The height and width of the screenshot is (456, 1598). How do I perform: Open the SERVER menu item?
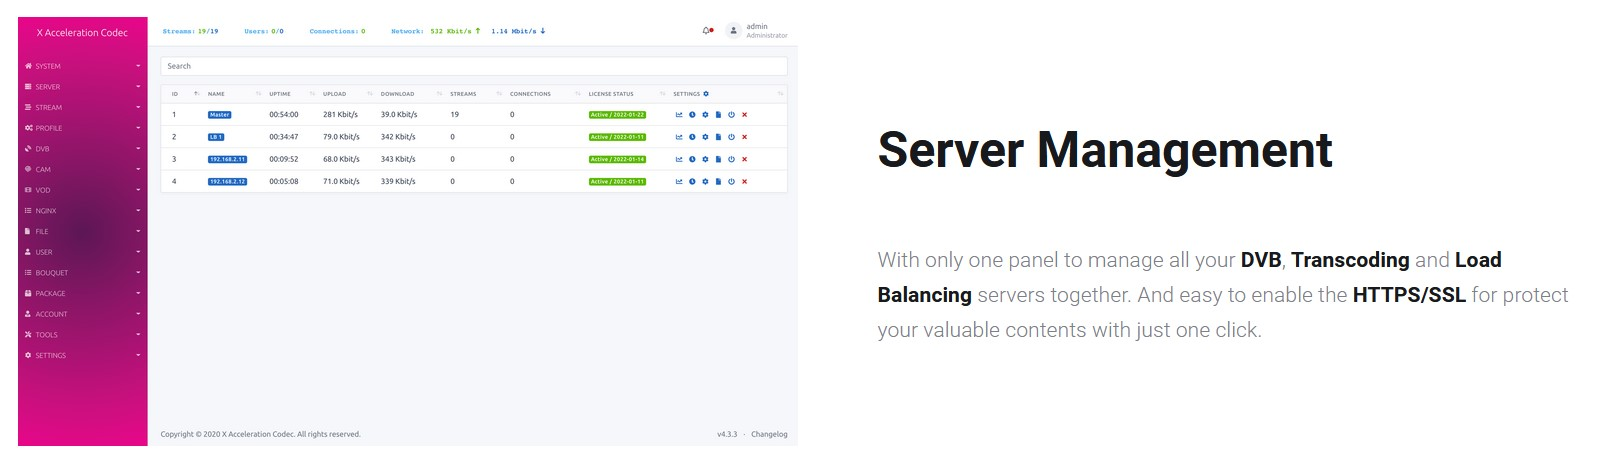82,87
